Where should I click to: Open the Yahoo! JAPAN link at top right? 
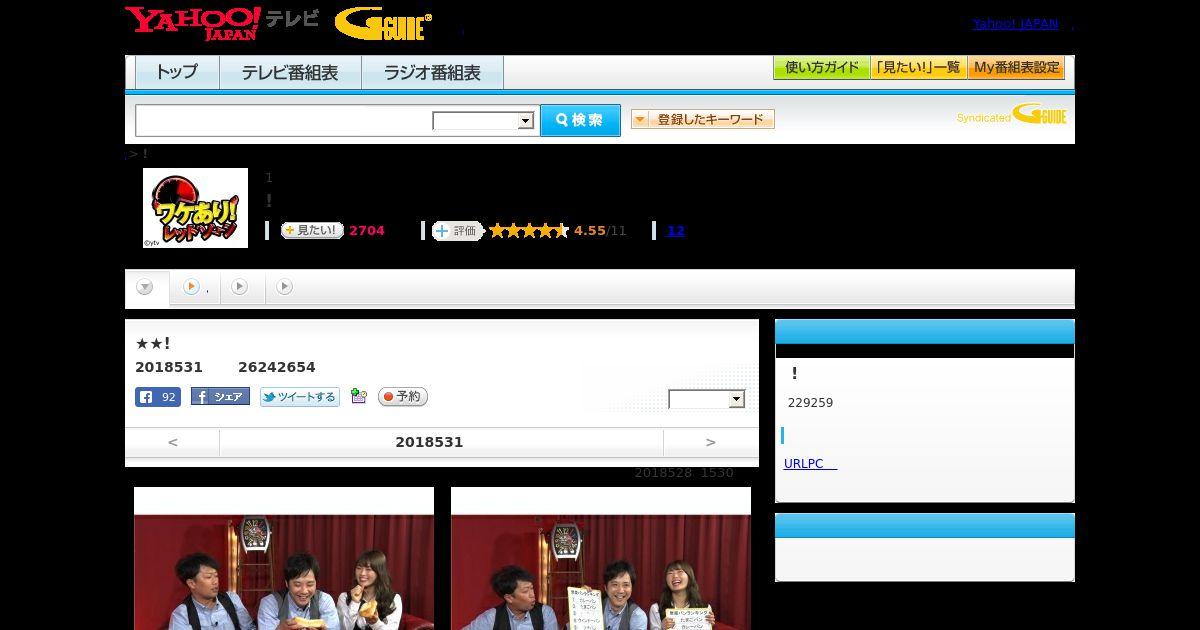[1015, 23]
